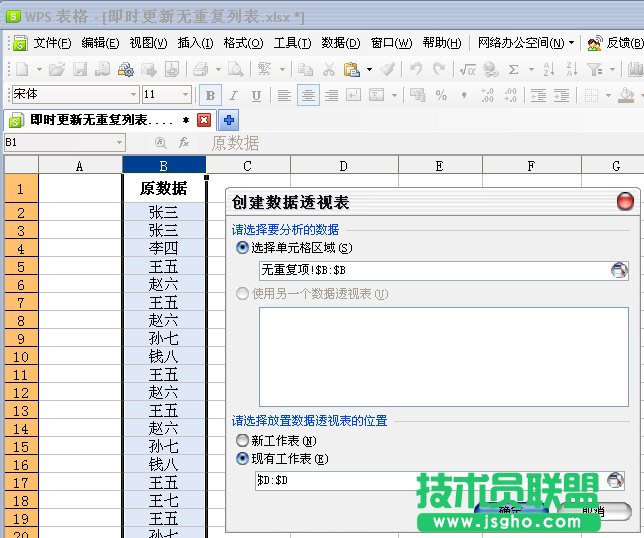The image size is (644, 538).
Task: Click the AutoSum sigma icon
Action: pyautogui.click(x=513, y=69)
